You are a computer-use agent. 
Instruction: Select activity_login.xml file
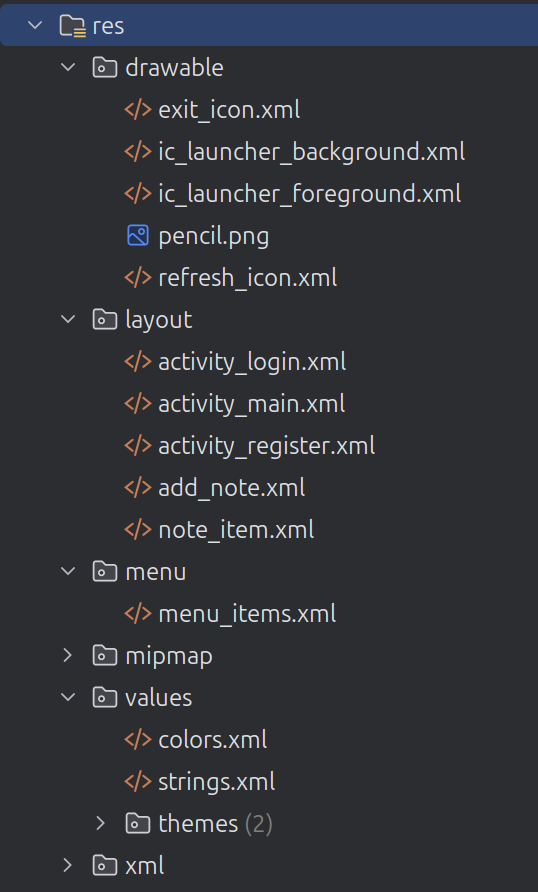tap(252, 362)
